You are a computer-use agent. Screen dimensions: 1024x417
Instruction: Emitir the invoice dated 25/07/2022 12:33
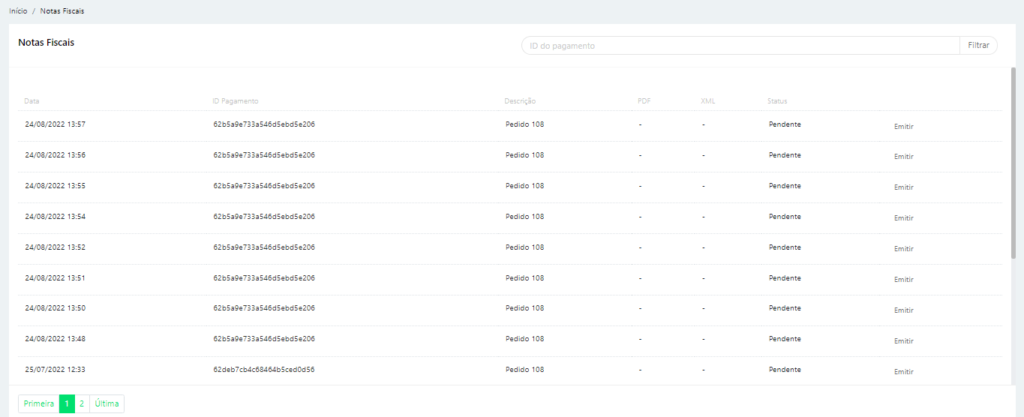click(904, 372)
